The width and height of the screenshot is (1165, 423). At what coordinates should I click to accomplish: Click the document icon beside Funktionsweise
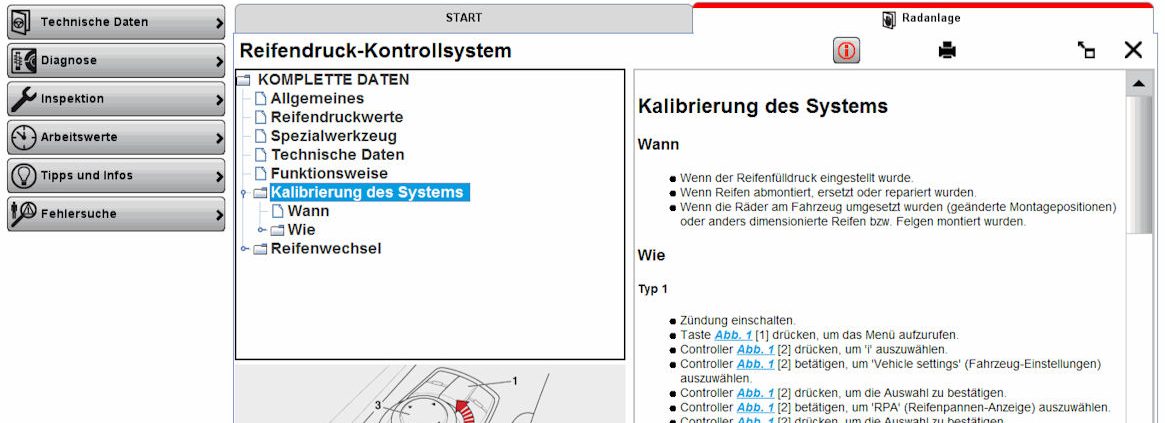[259, 173]
